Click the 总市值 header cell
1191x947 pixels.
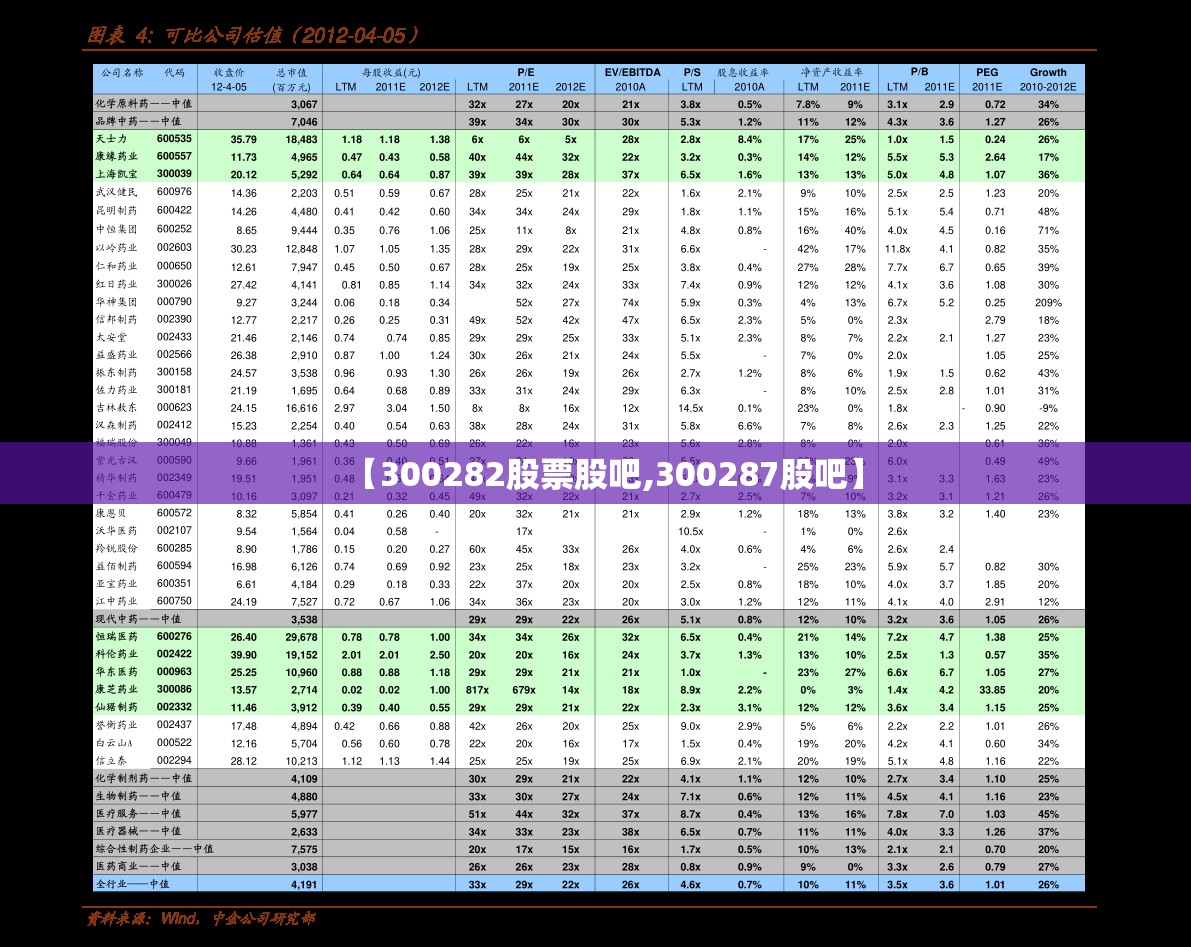pyautogui.click(x=292, y=73)
